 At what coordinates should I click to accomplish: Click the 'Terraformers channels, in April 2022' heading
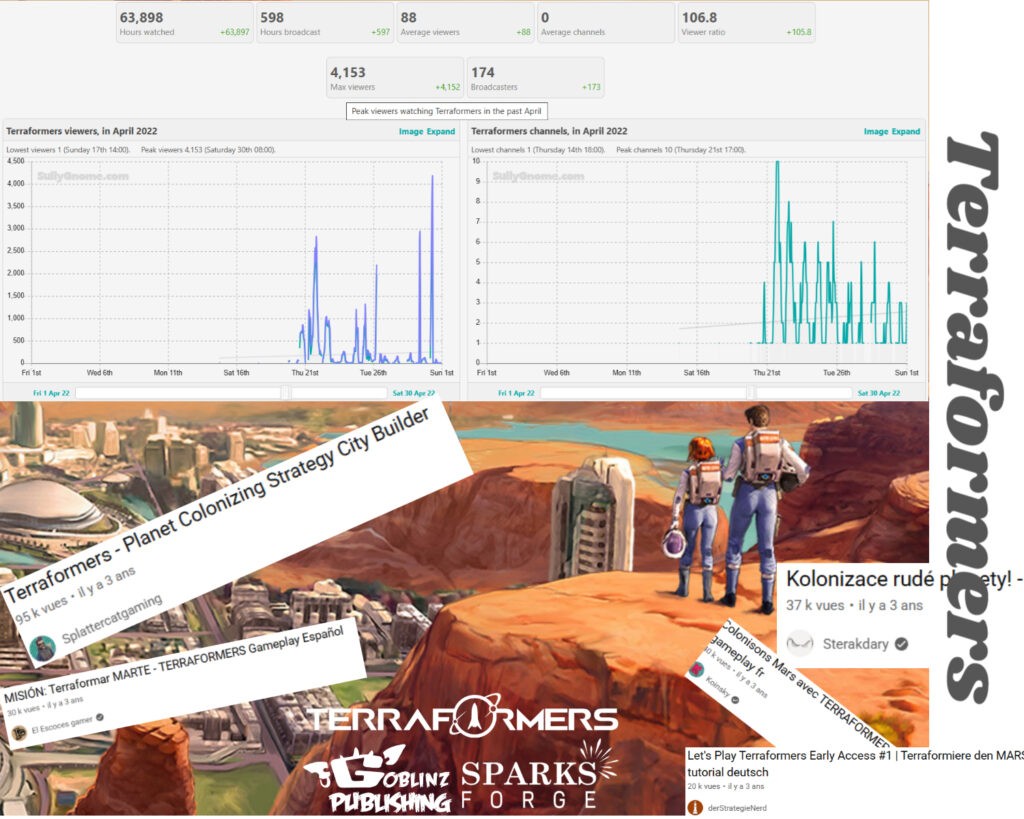549,131
